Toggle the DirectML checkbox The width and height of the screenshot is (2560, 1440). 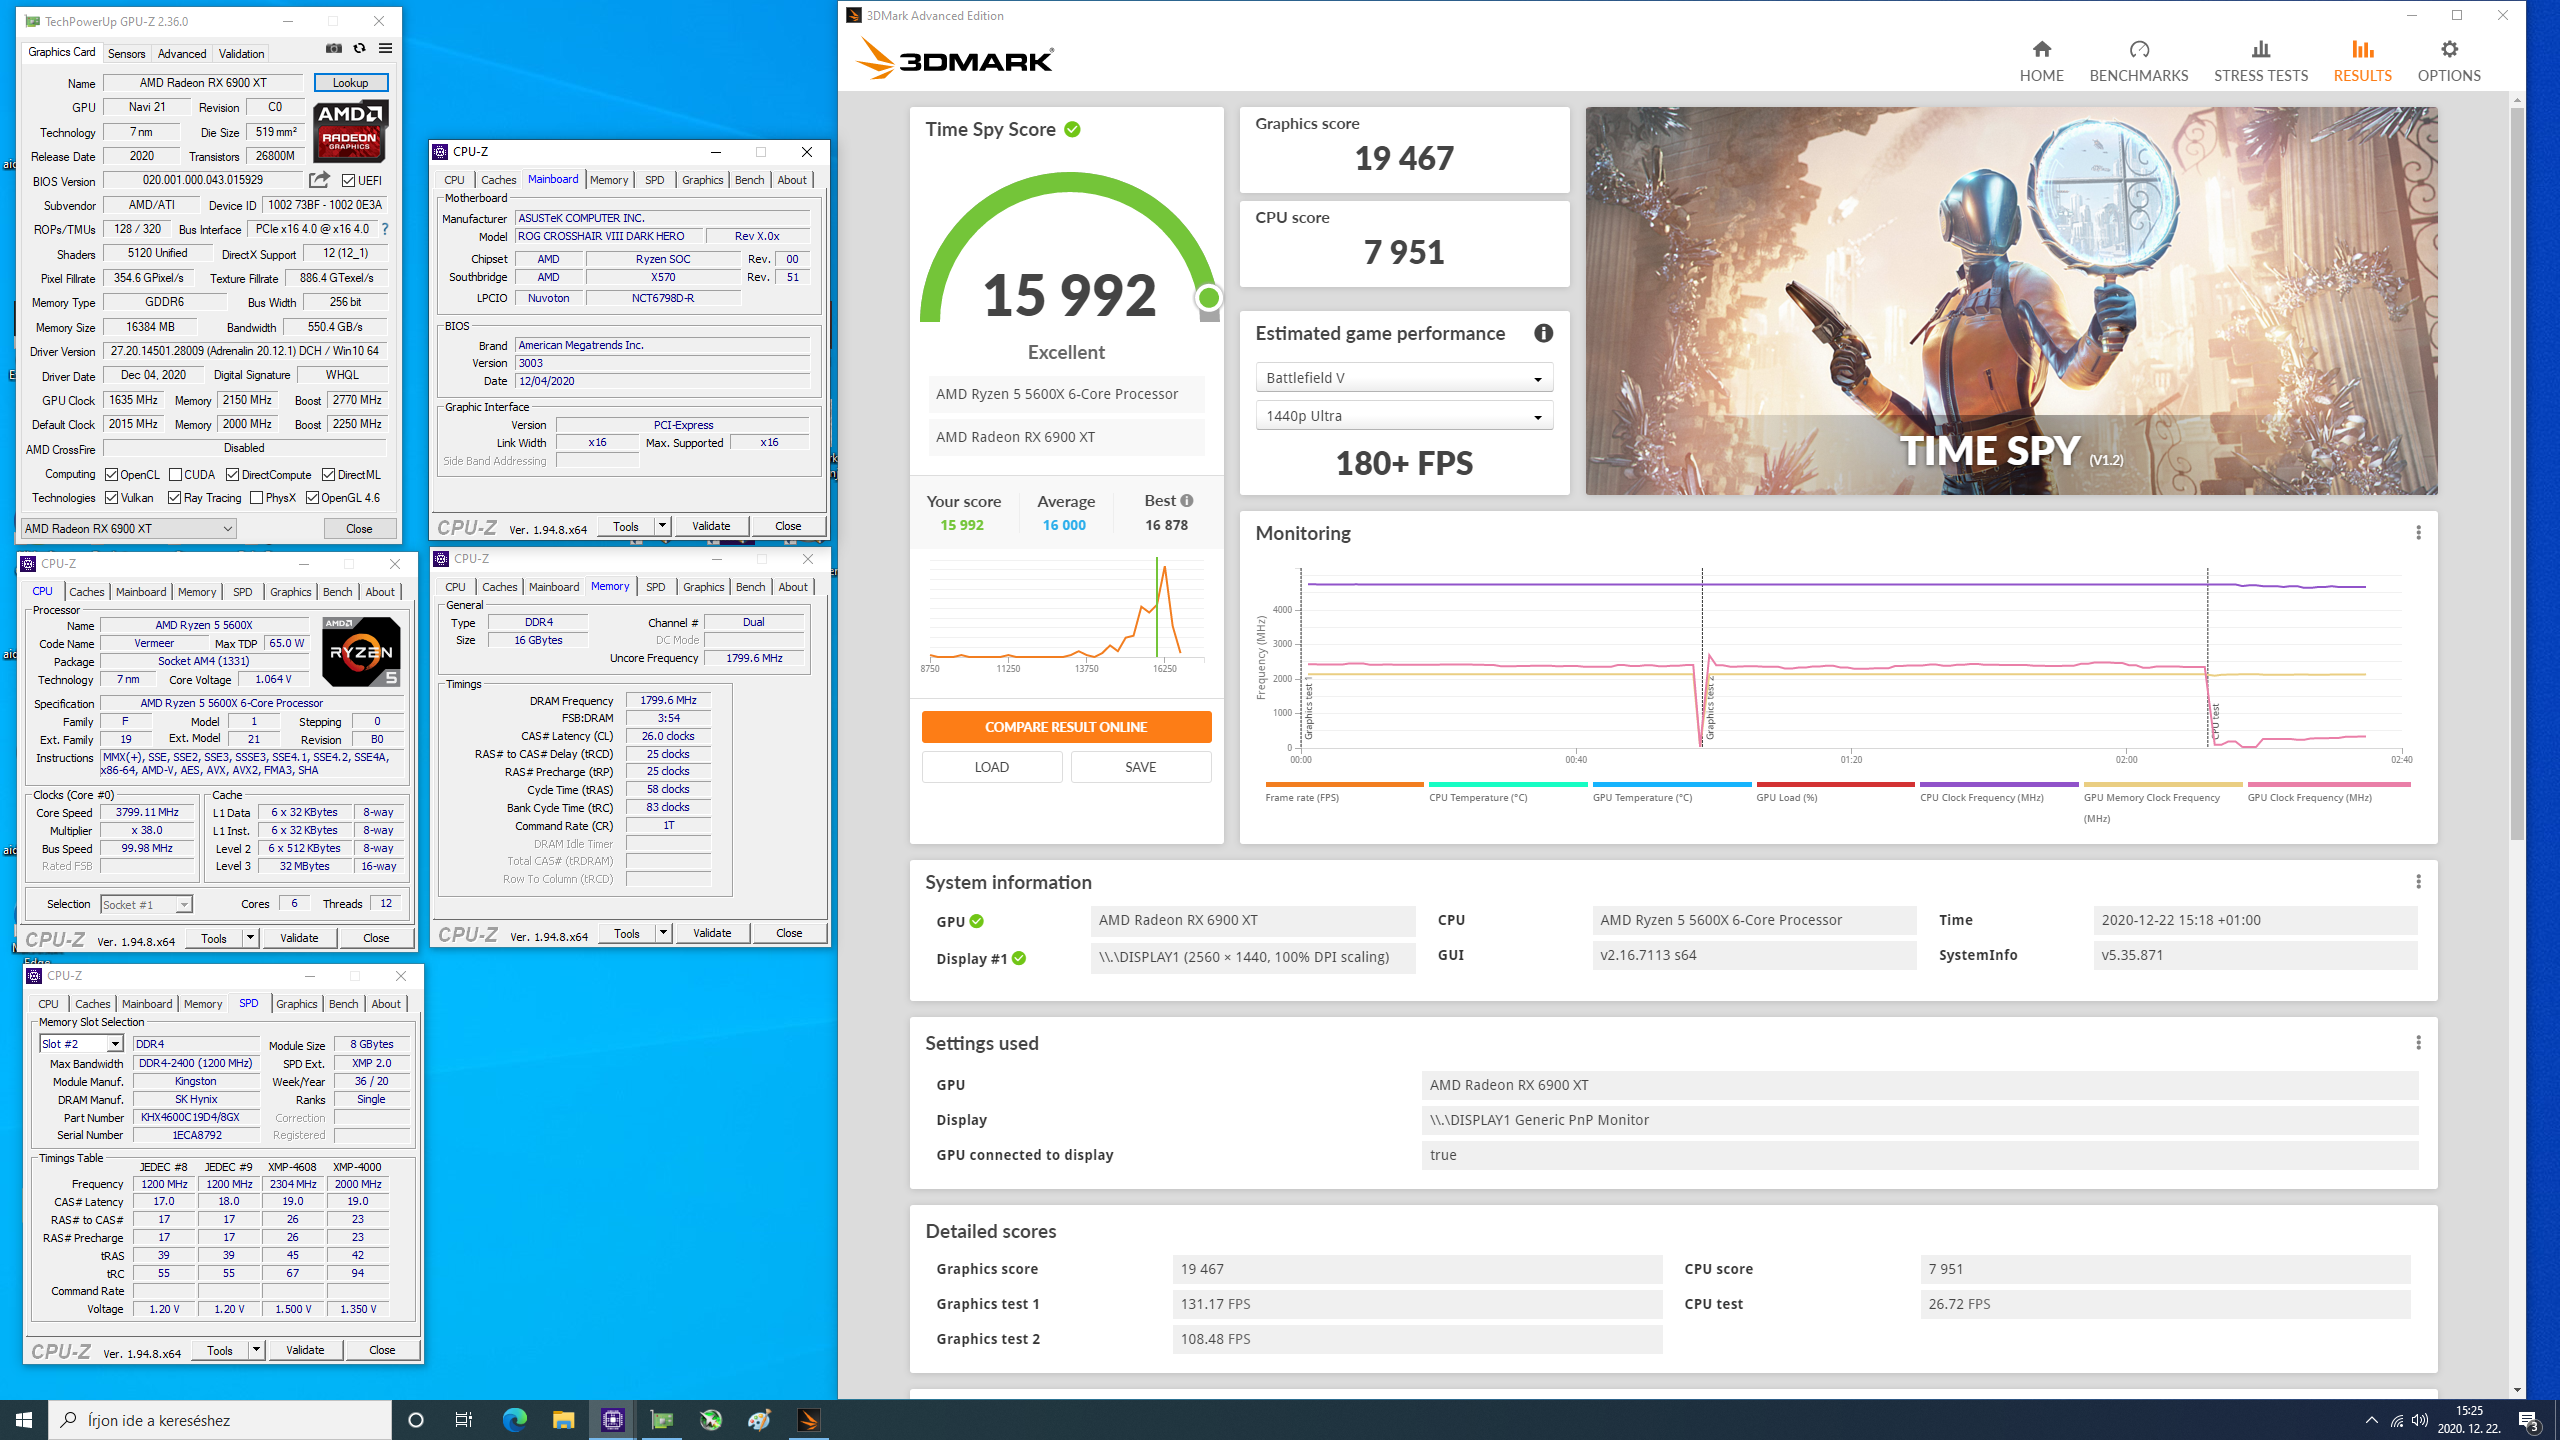328,475
